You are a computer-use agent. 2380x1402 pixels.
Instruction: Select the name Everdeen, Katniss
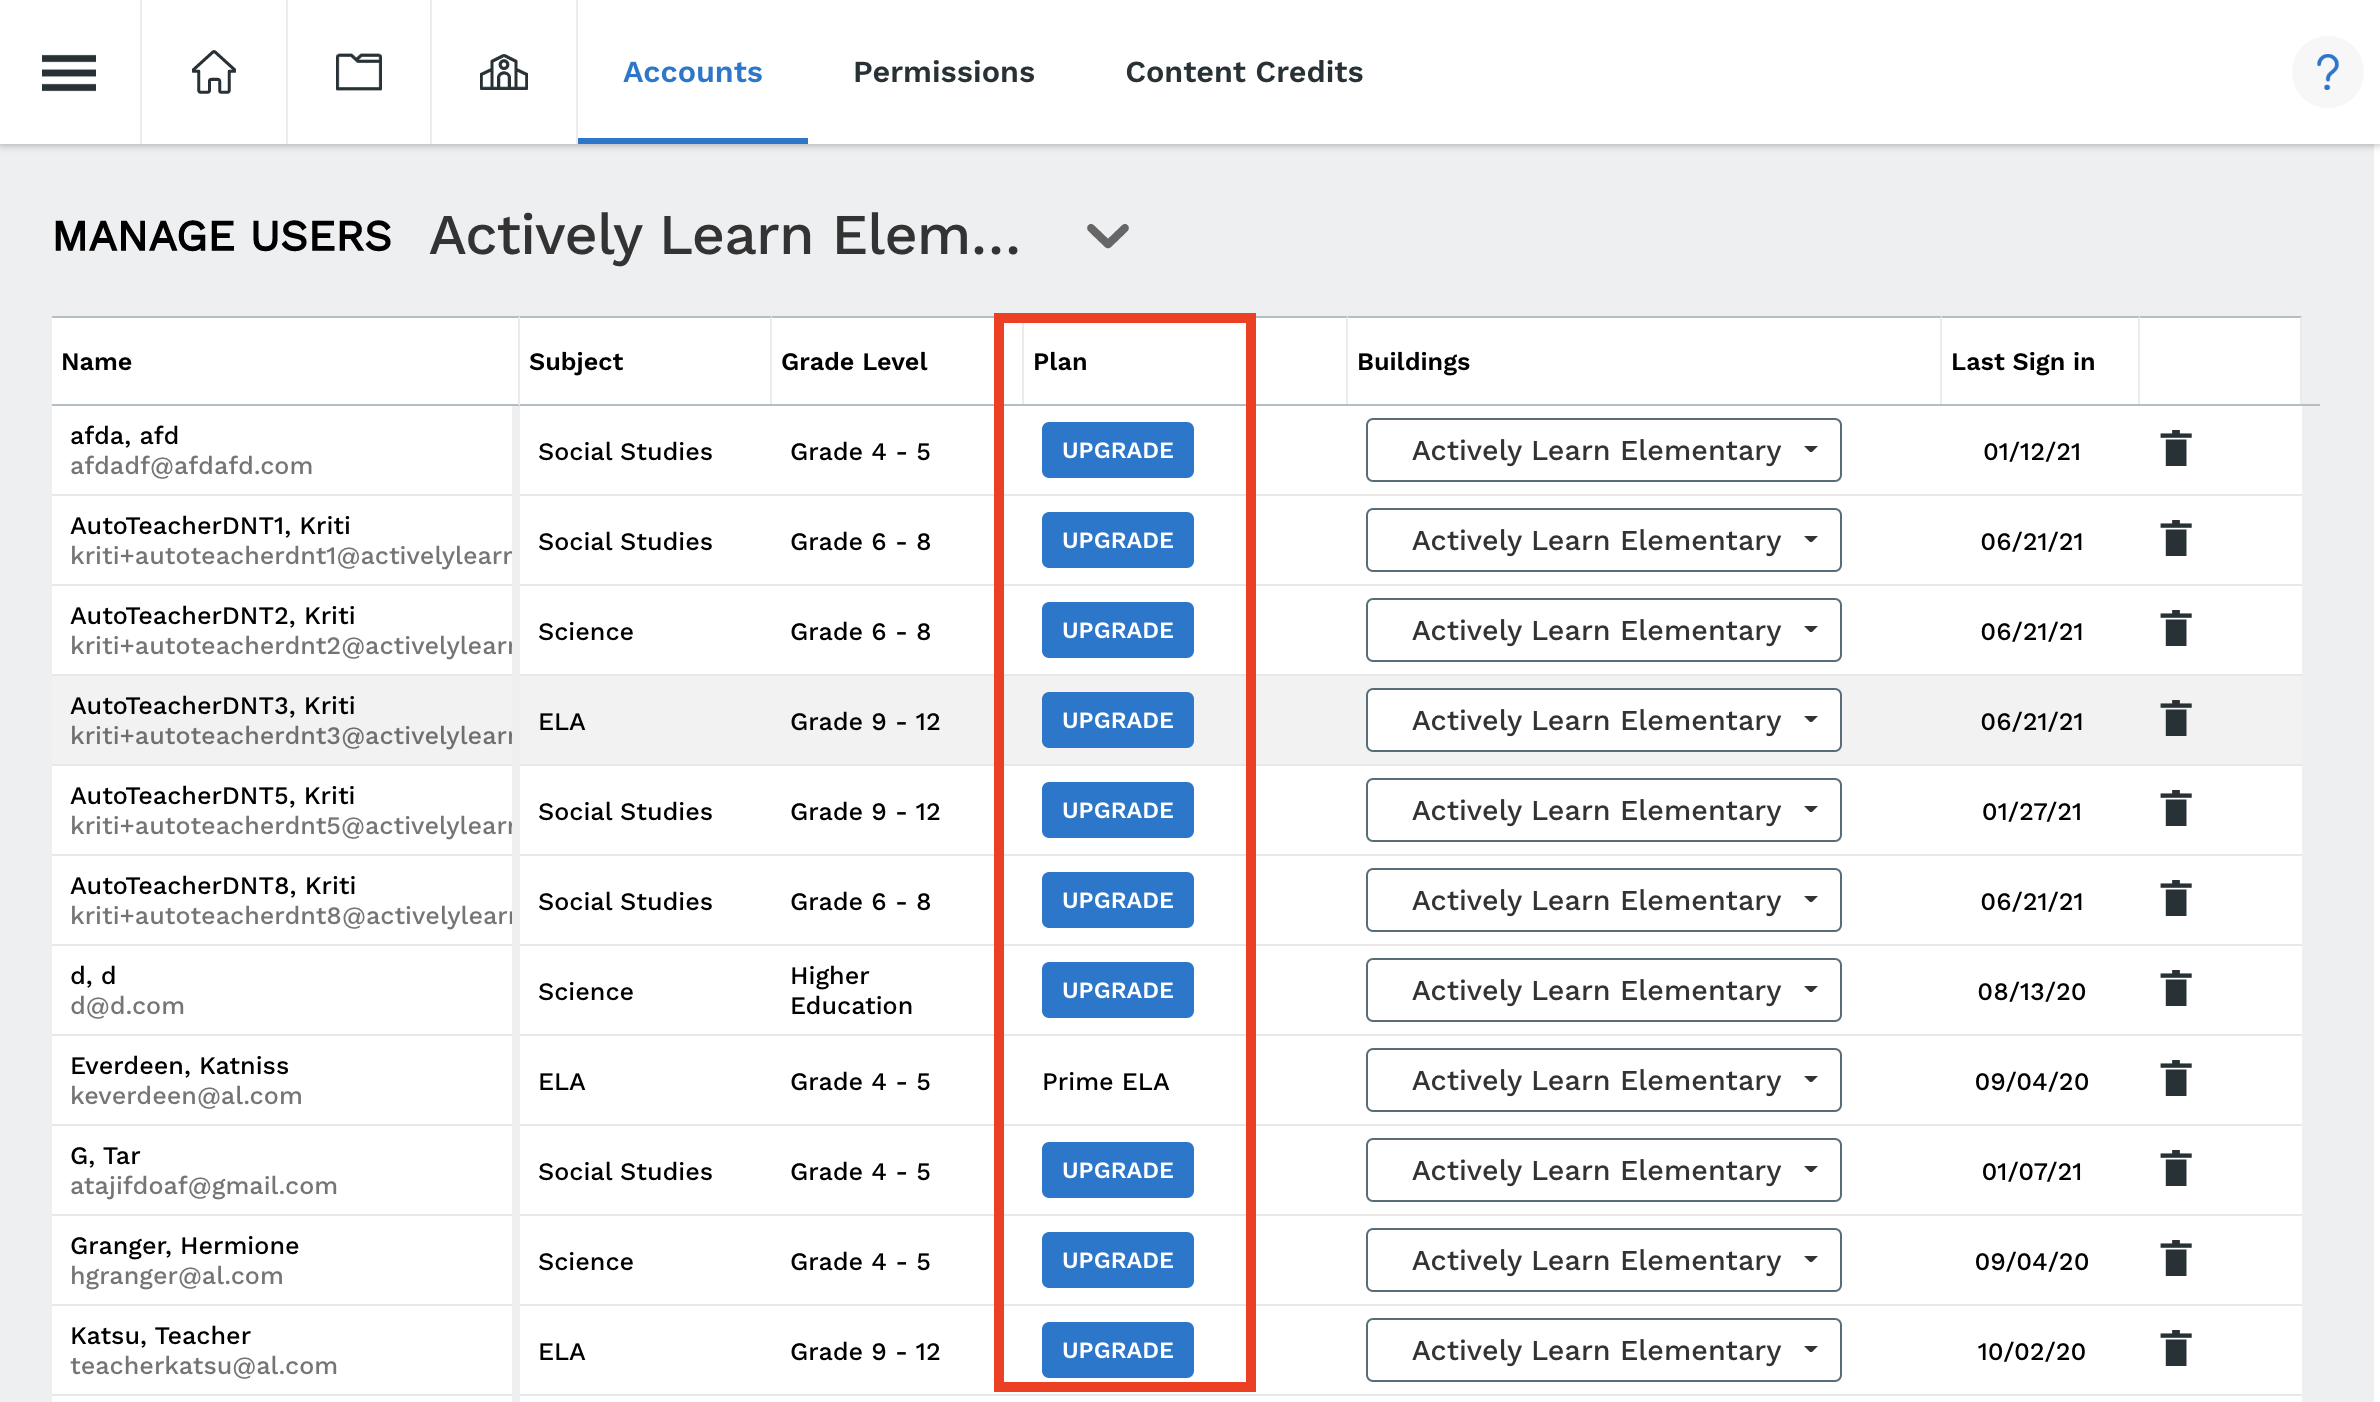pyautogui.click(x=179, y=1066)
